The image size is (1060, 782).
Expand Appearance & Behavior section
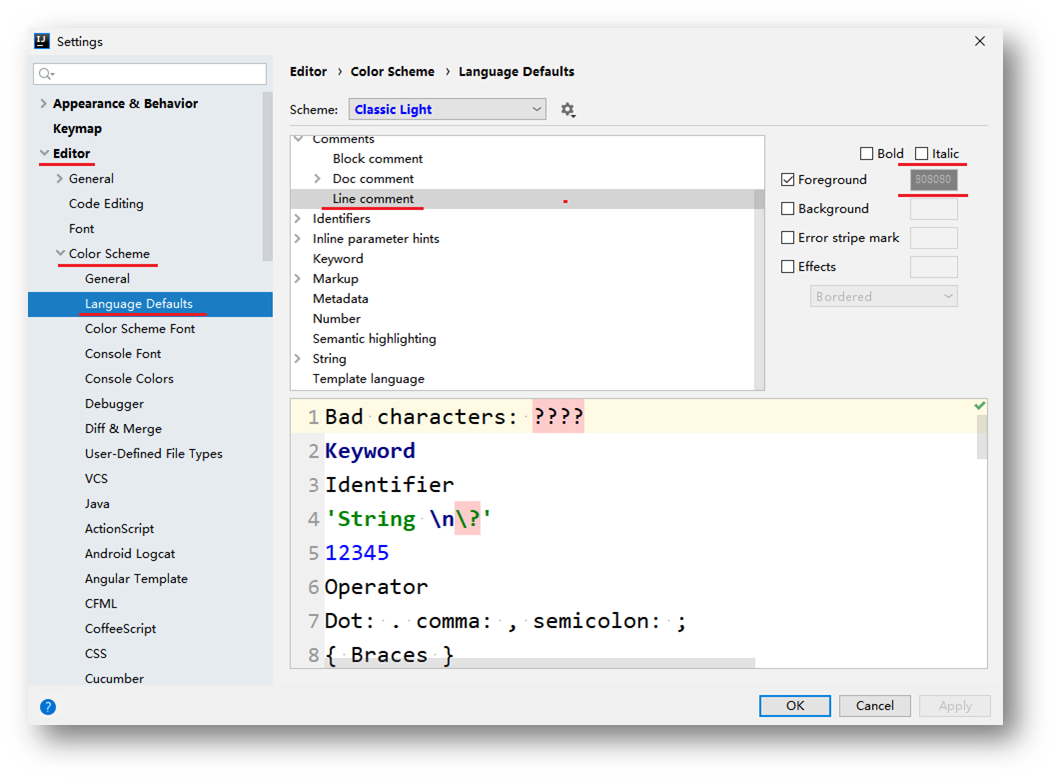tap(43, 103)
